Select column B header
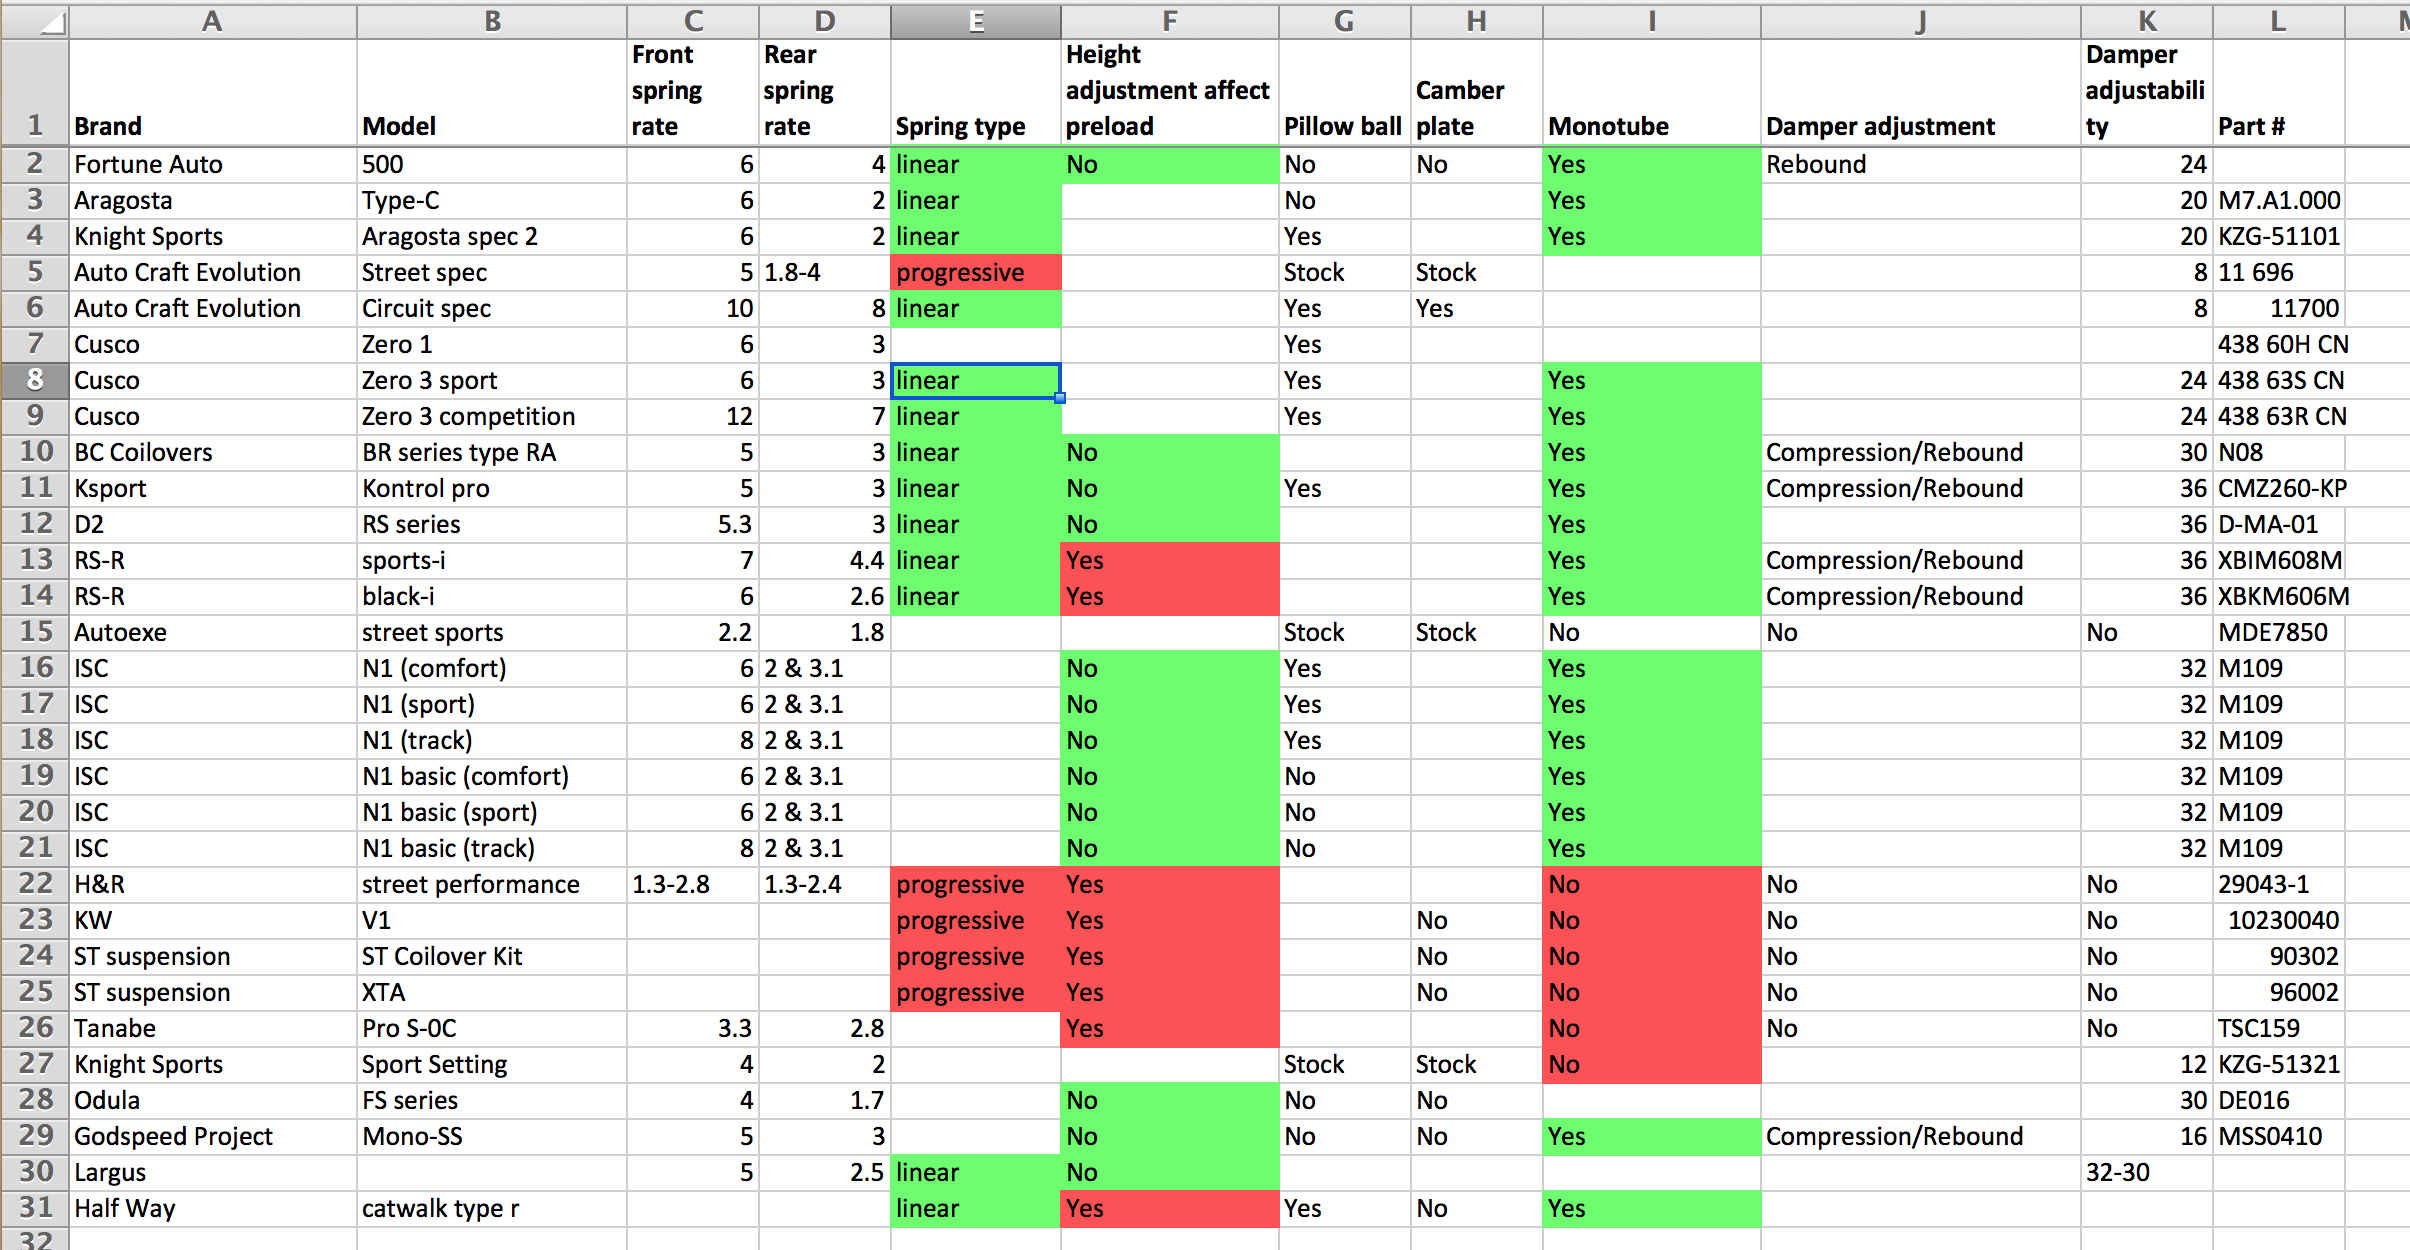The width and height of the screenshot is (2410, 1250). (492, 21)
